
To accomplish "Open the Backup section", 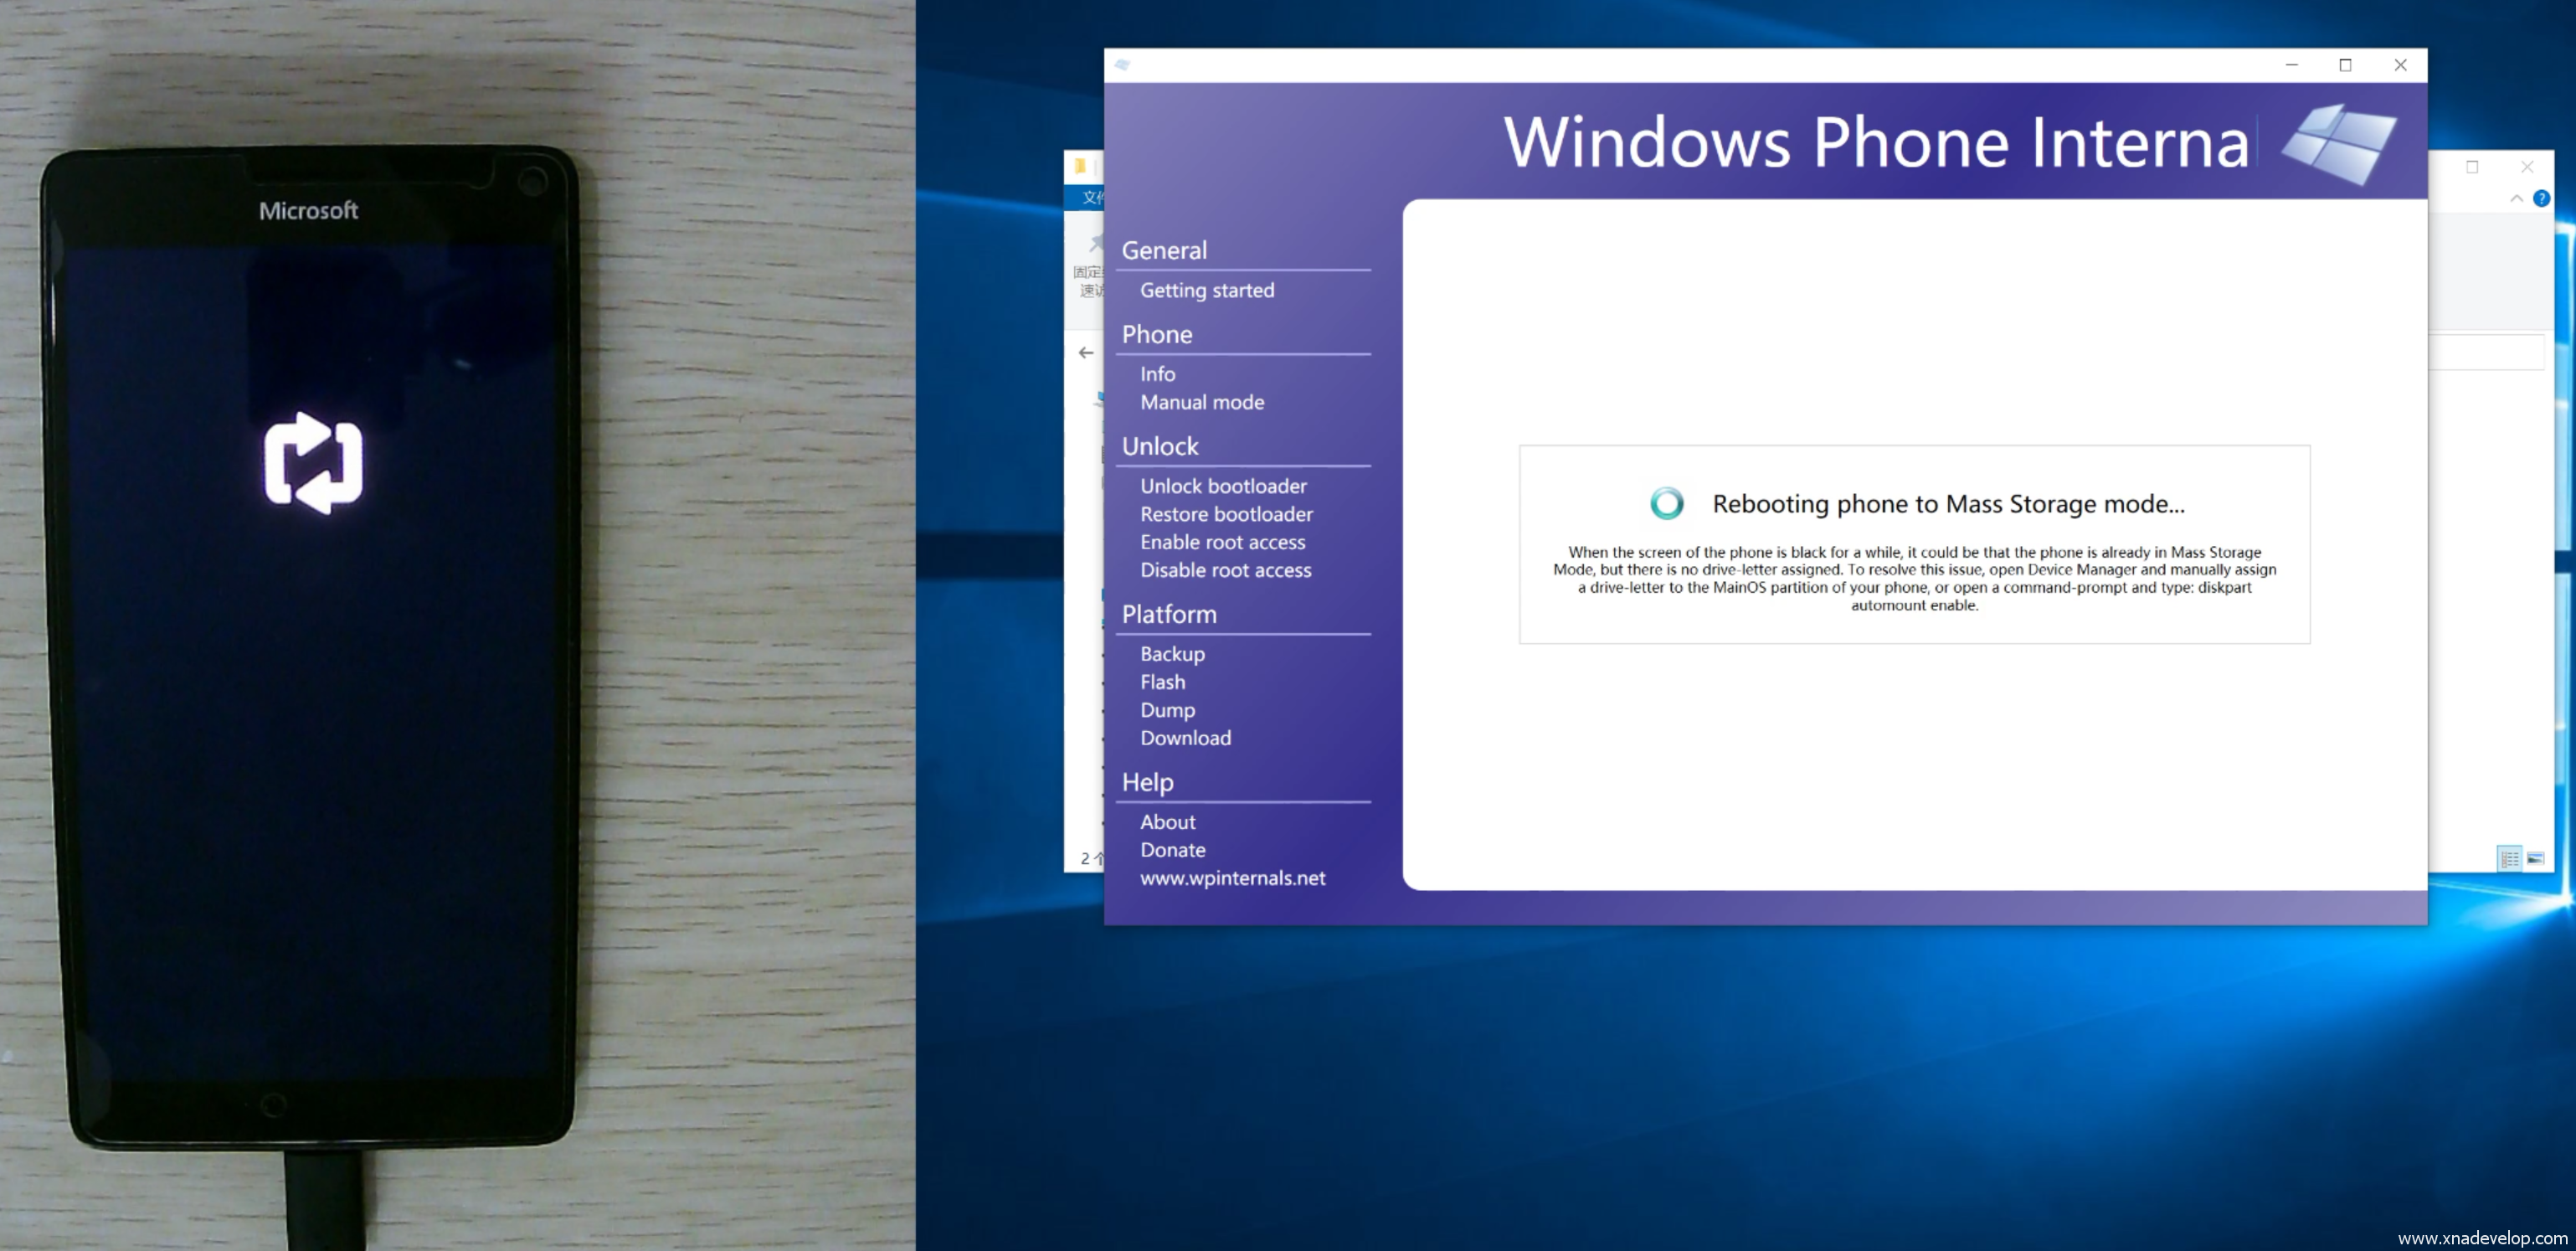I will point(1172,654).
